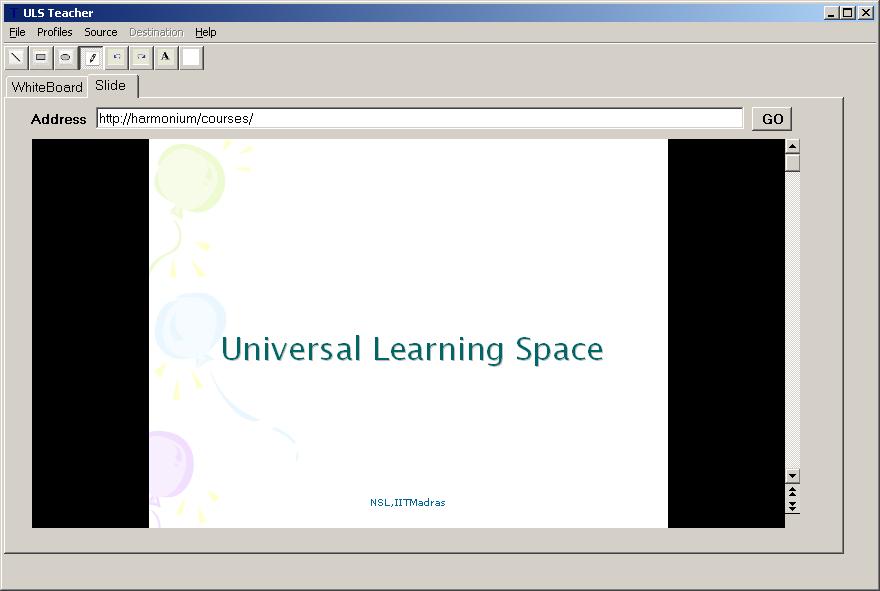Click the ULS Teacher title bar icon
Viewport: 880px width, 591px height.
13,13
